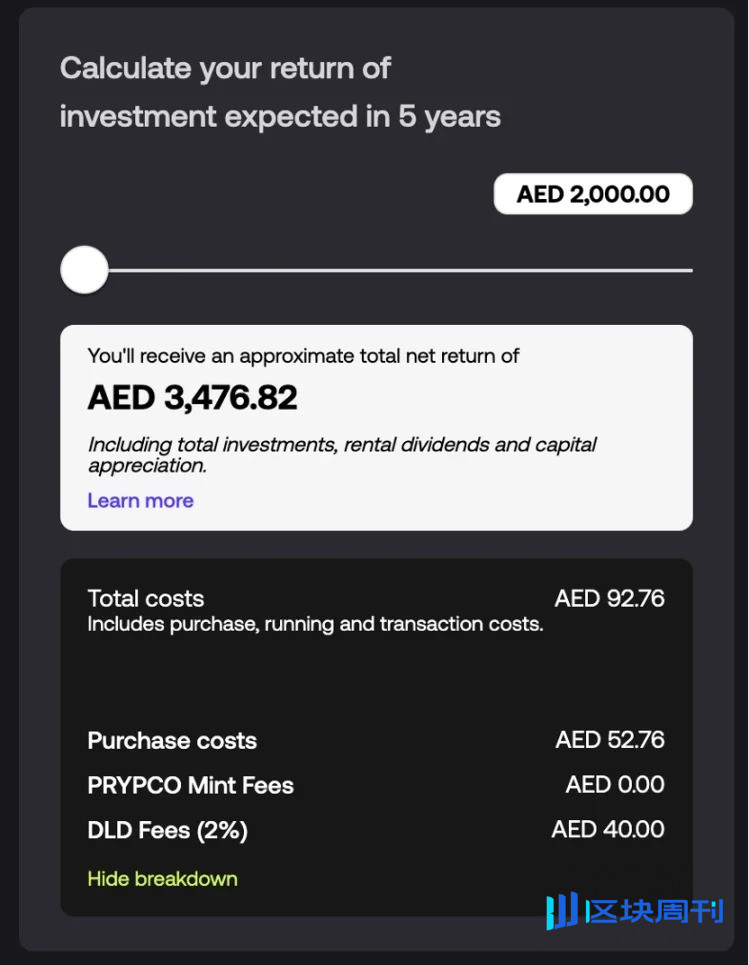Click the AED 2,000.00 amount field
The image size is (749, 965).
593,194
